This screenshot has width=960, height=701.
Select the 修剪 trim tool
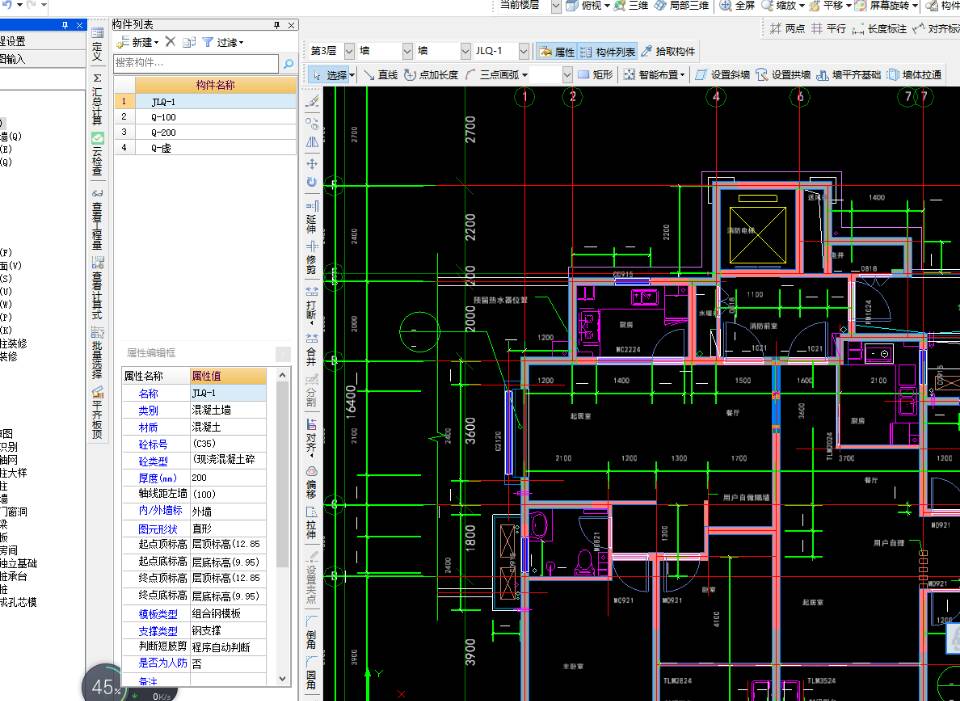click(x=312, y=258)
